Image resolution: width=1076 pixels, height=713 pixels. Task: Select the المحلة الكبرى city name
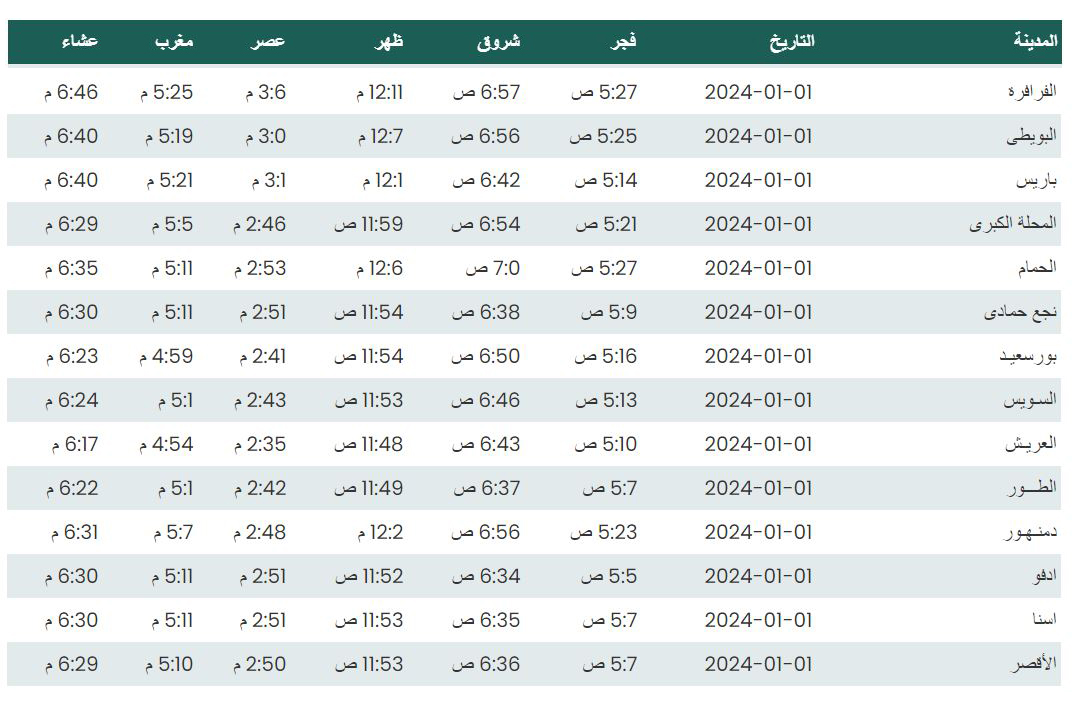1013,224
